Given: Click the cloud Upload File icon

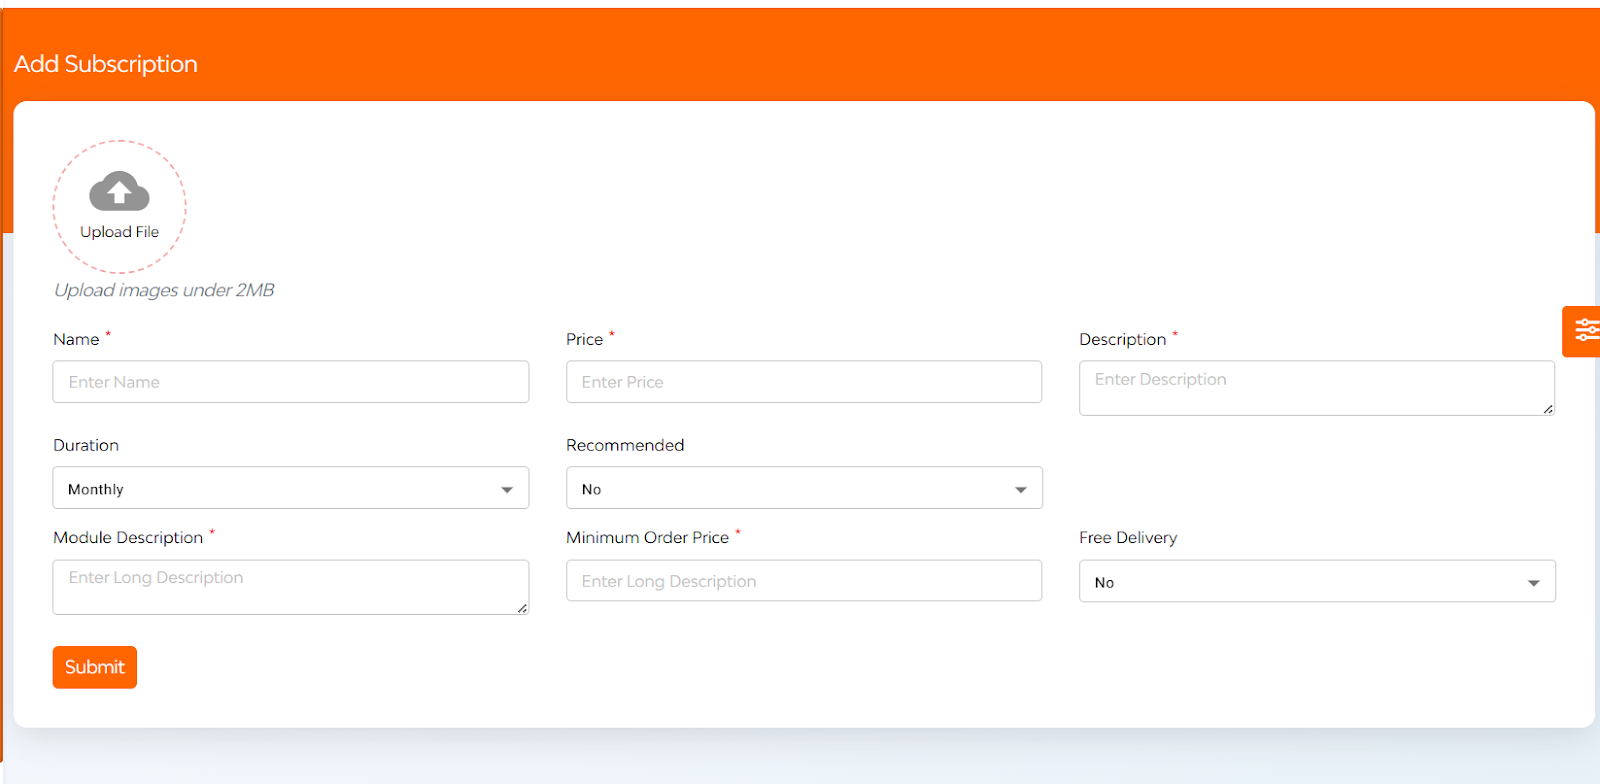Looking at the screenshot, I should click(x=119, y=191).
